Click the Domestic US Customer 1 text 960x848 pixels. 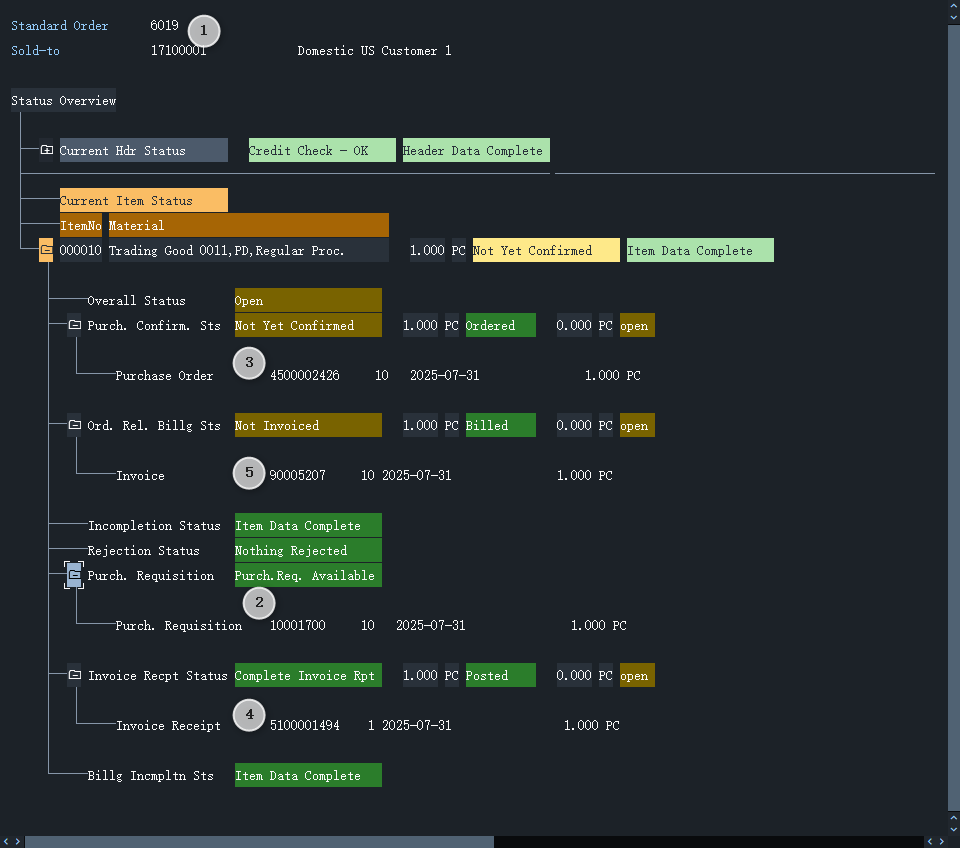(x=374, y=50)
